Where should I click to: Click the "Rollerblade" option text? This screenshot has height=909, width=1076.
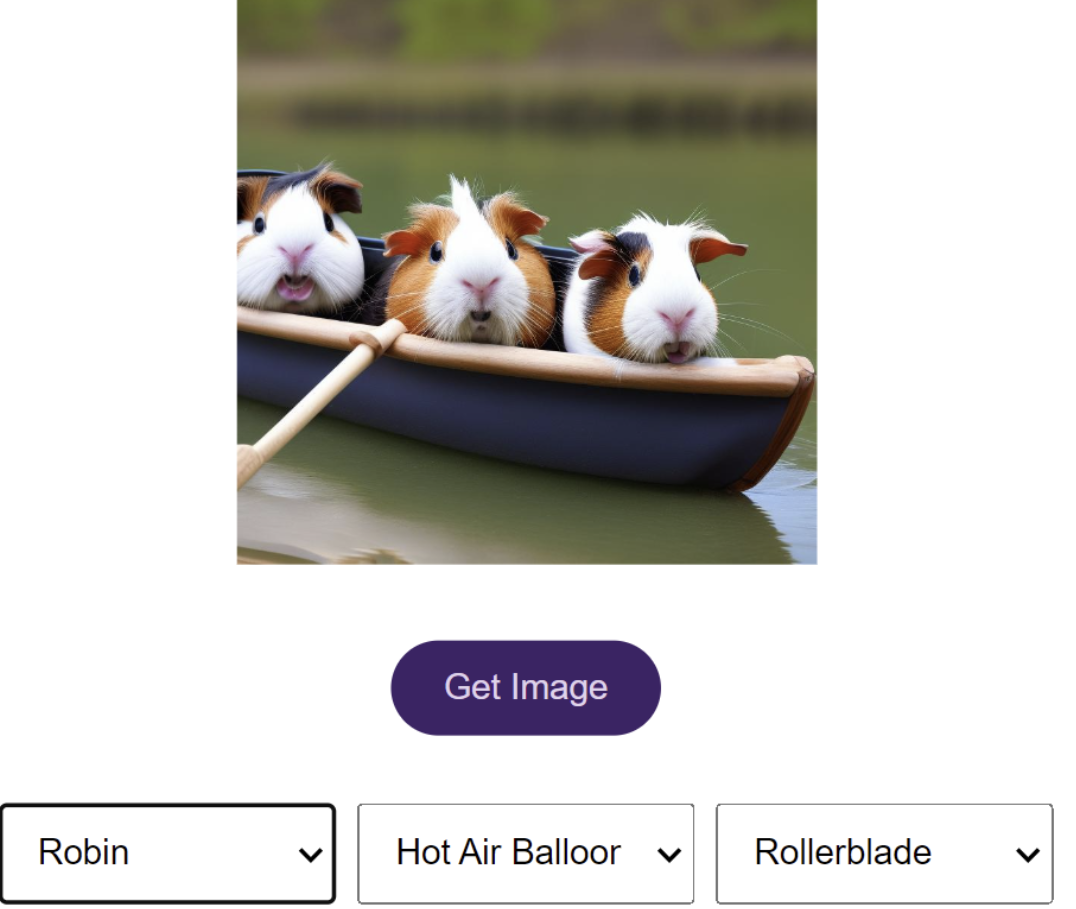click(x=843, y=853)
